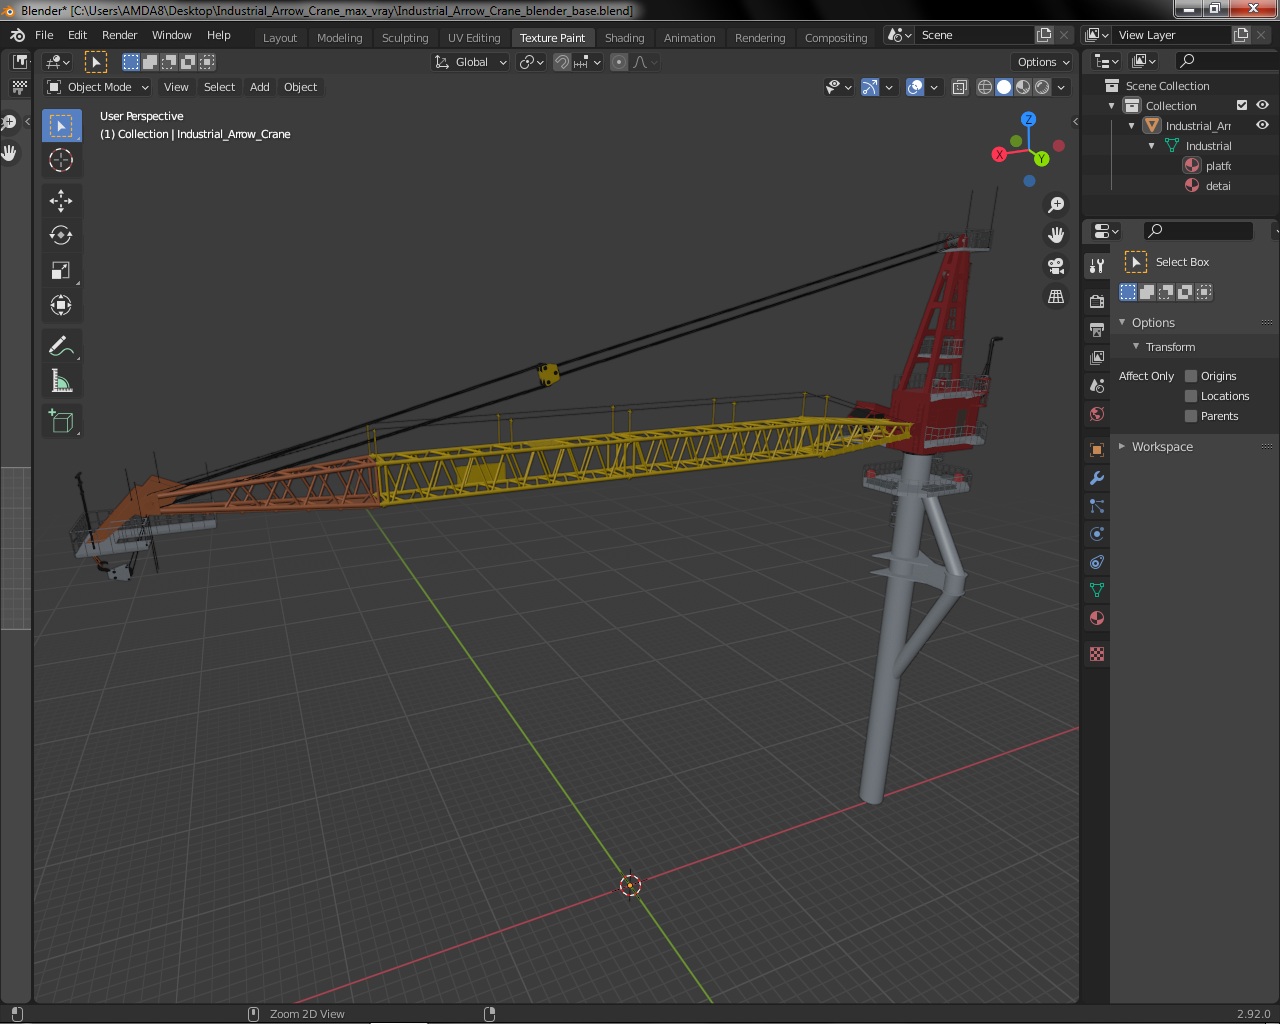Toggle proportional editing button
The height and width of the screenshot is (1024, 1280).
tap(619, 62)
